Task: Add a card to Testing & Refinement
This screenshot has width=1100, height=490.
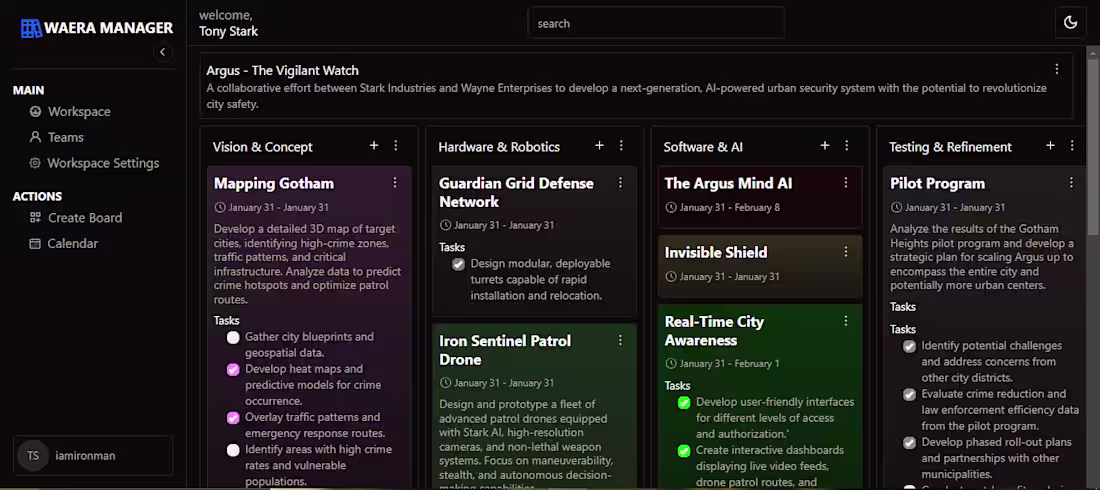Action: pos(1050,145)
